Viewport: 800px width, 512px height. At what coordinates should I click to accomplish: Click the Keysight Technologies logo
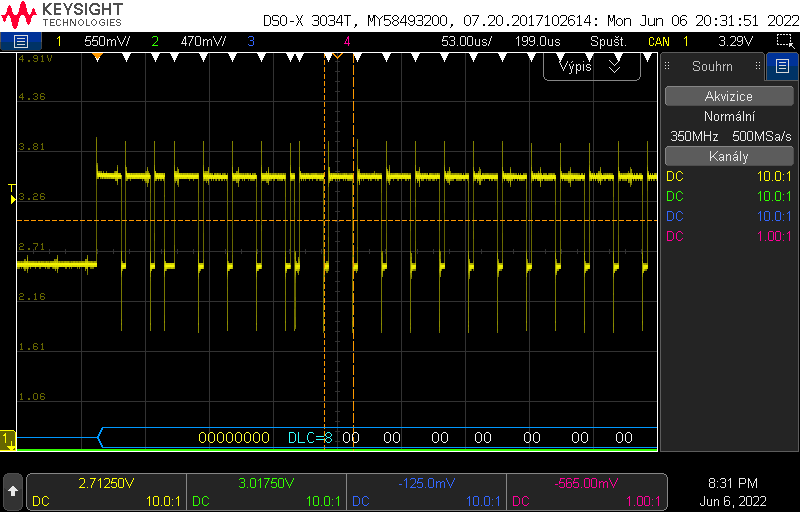pyautogui.click(x=62, y=15)
